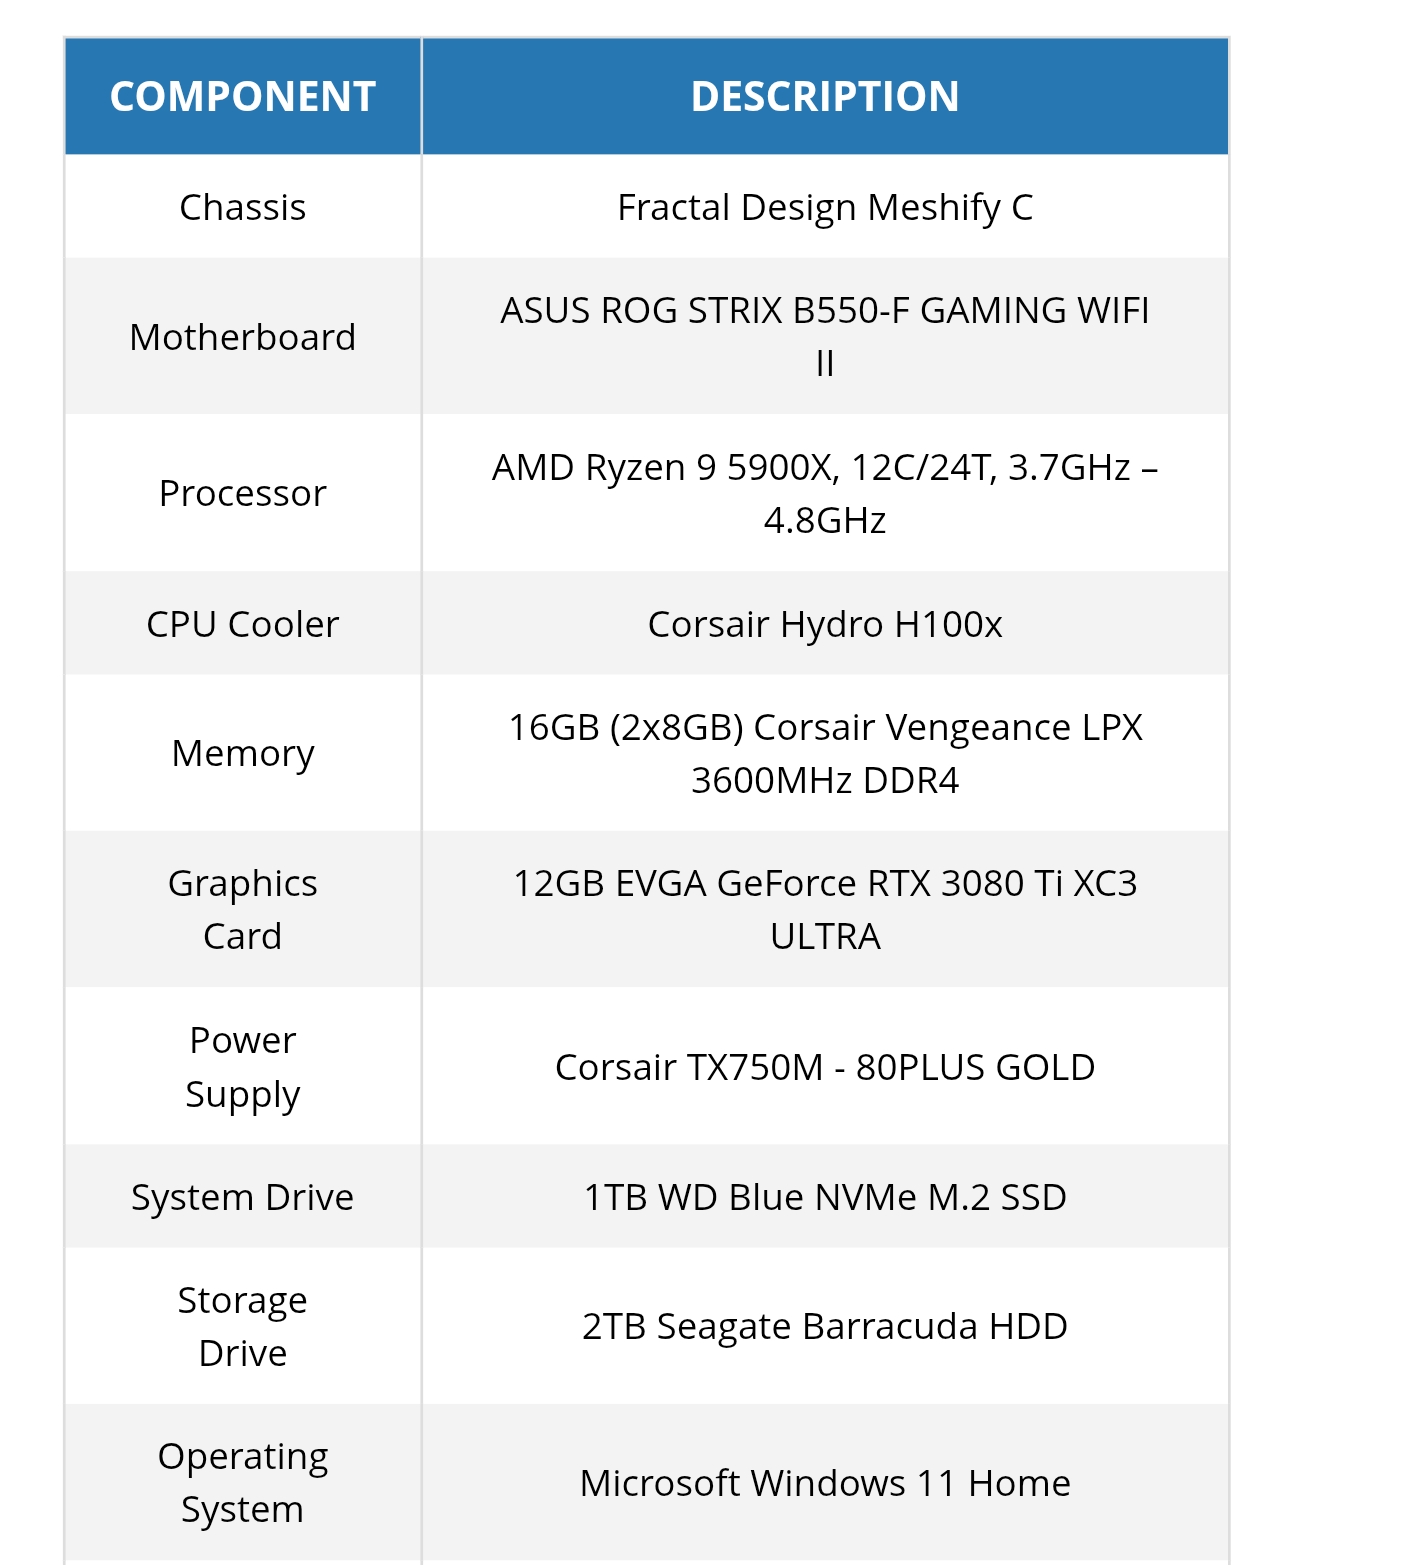Viewport: 1405px width, 1565px height.
Task: Select the Processor label cell
Action: [x=242, y=493]
